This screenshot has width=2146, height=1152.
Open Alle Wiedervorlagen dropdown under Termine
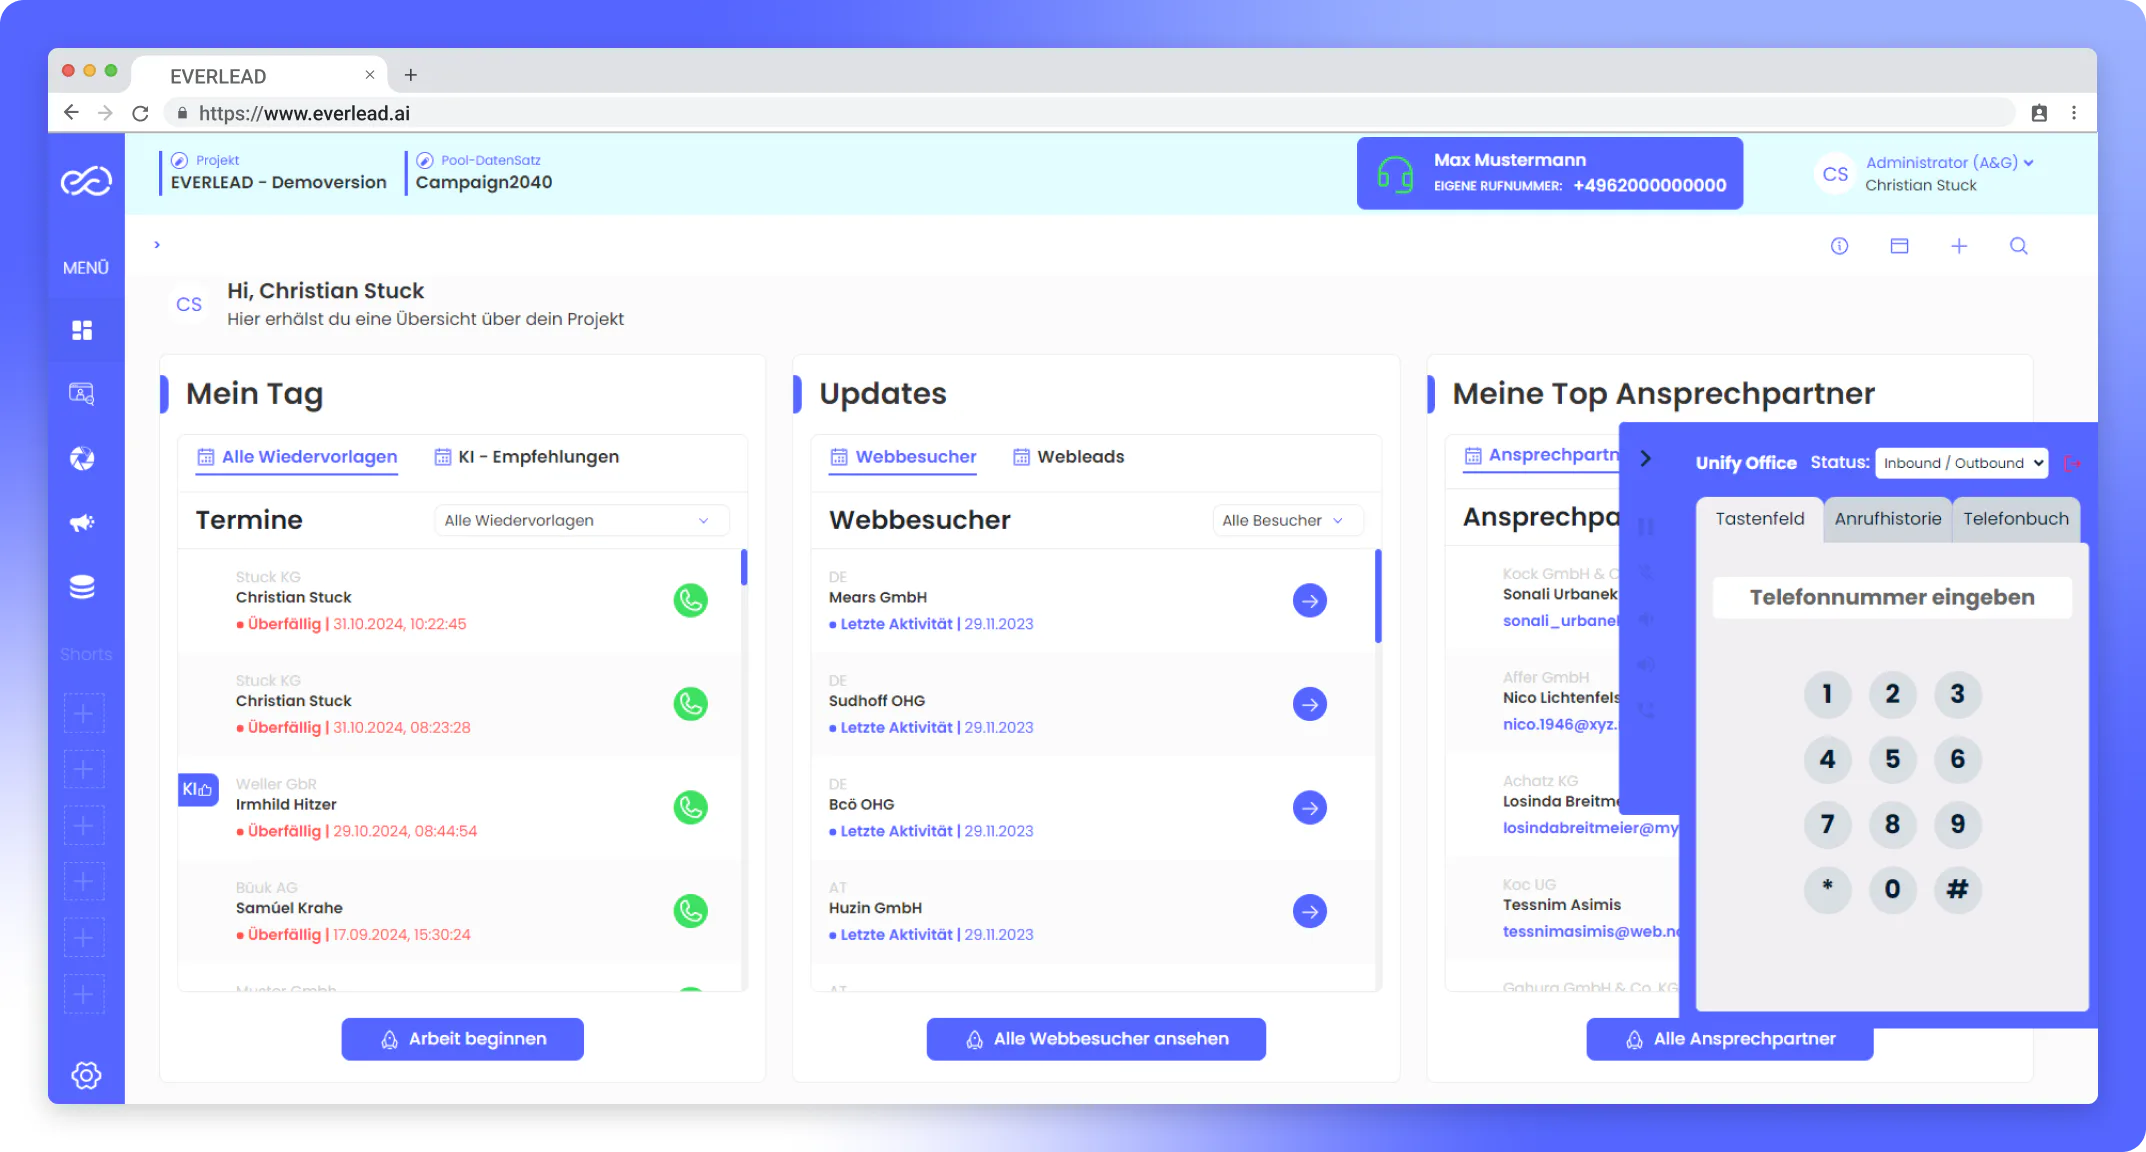[x=581, y=520]
